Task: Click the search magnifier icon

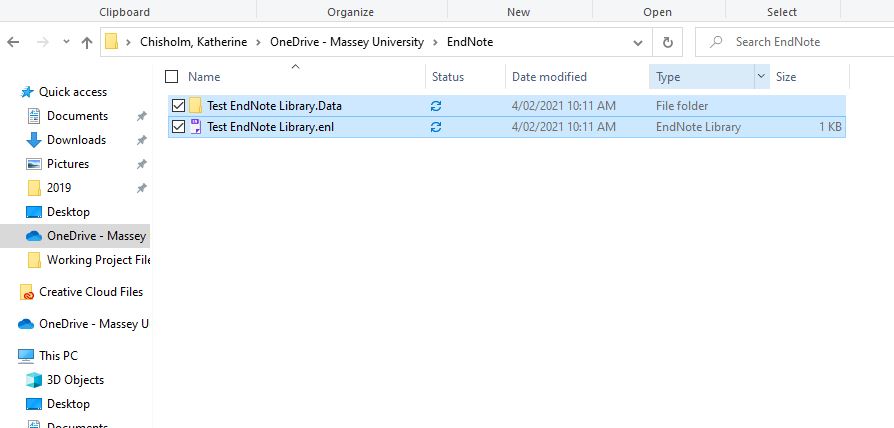Action: (716, 42)
